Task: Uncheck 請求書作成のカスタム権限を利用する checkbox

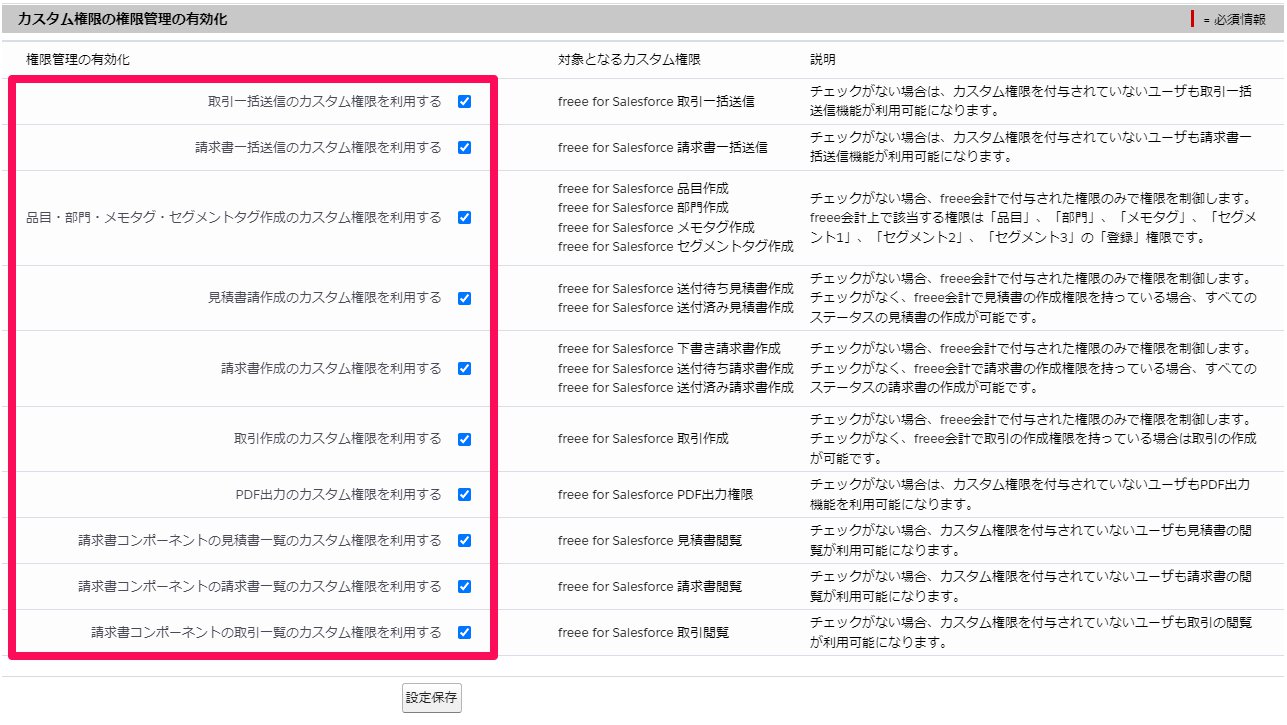Action: (464, 368)
